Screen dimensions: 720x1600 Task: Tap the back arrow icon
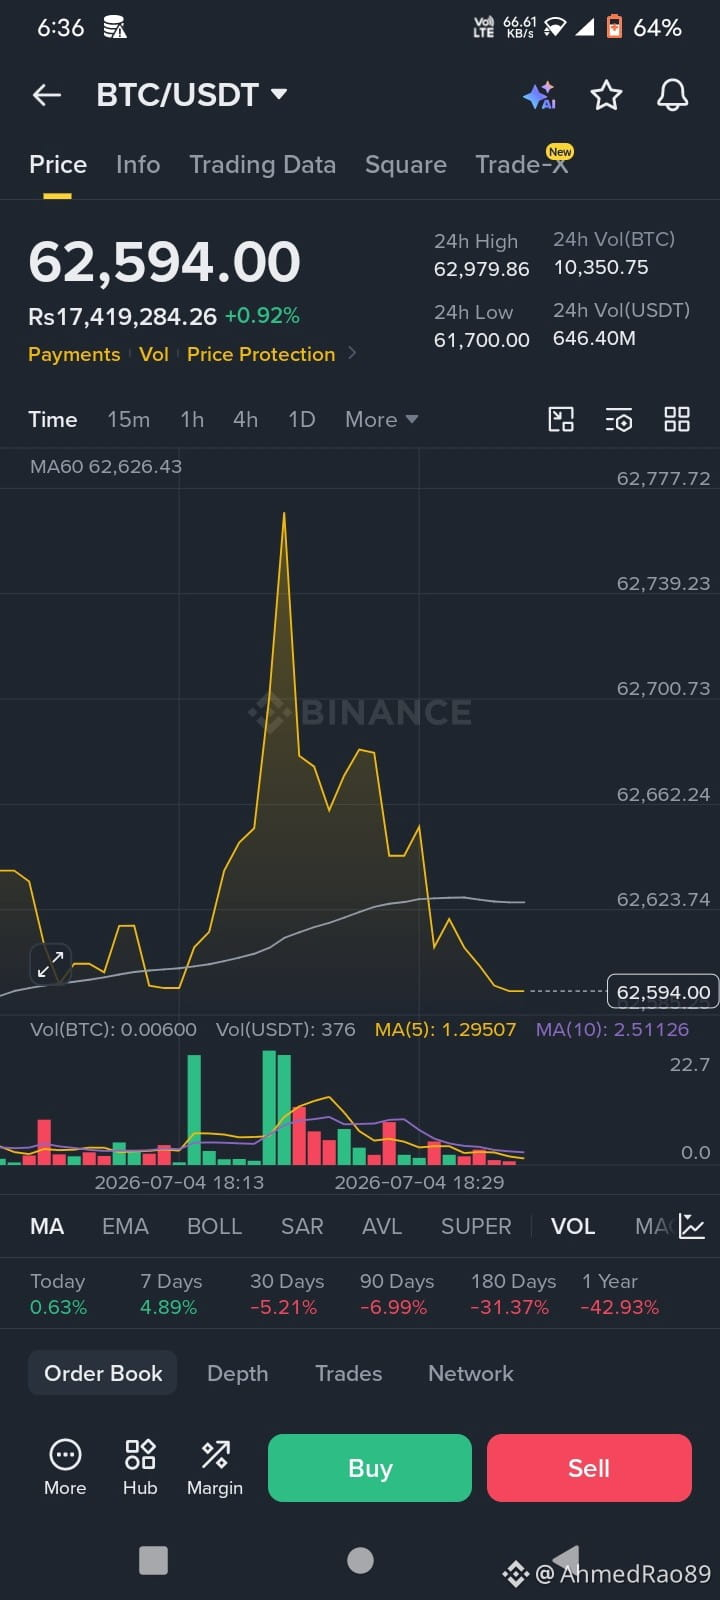click(47, 95)
